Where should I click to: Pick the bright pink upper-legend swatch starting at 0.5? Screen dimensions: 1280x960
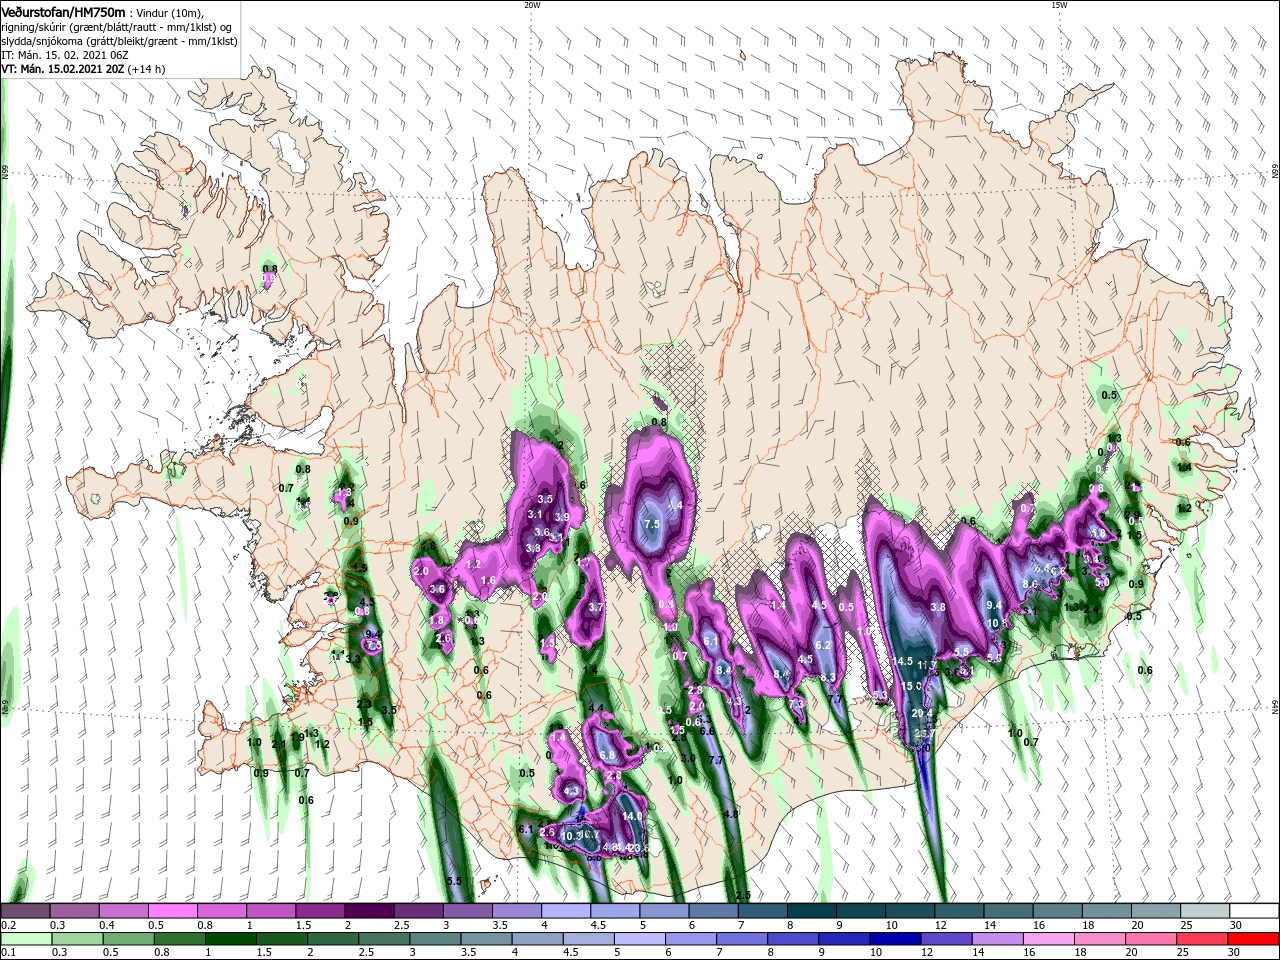(172, 911)
